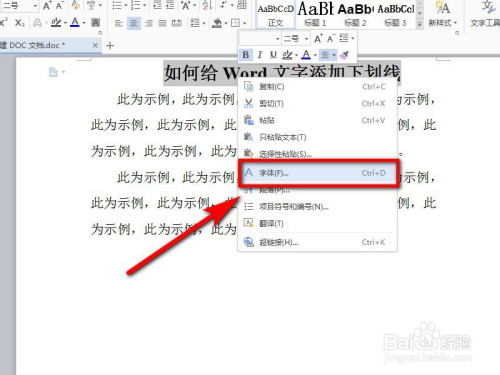The width and height of the screenshot is (500, 375).
Task: Toggle the ribbon center alignment button
Action: click(x=134, y=23)
